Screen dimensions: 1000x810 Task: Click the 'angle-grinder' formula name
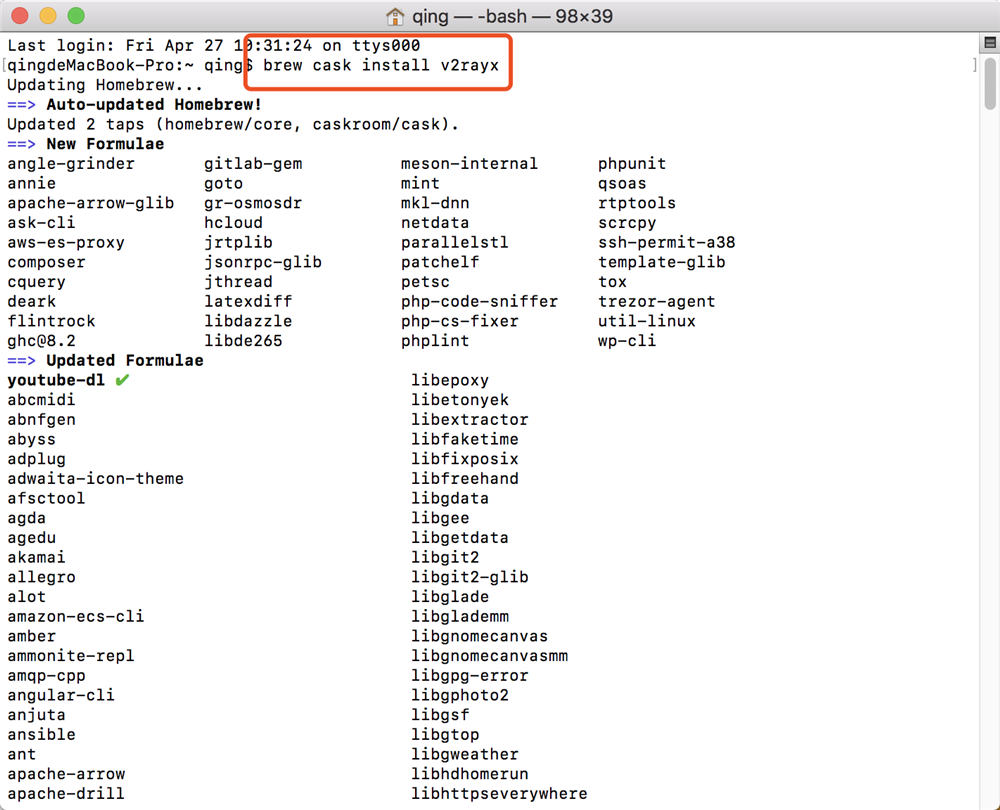(71, 164)
